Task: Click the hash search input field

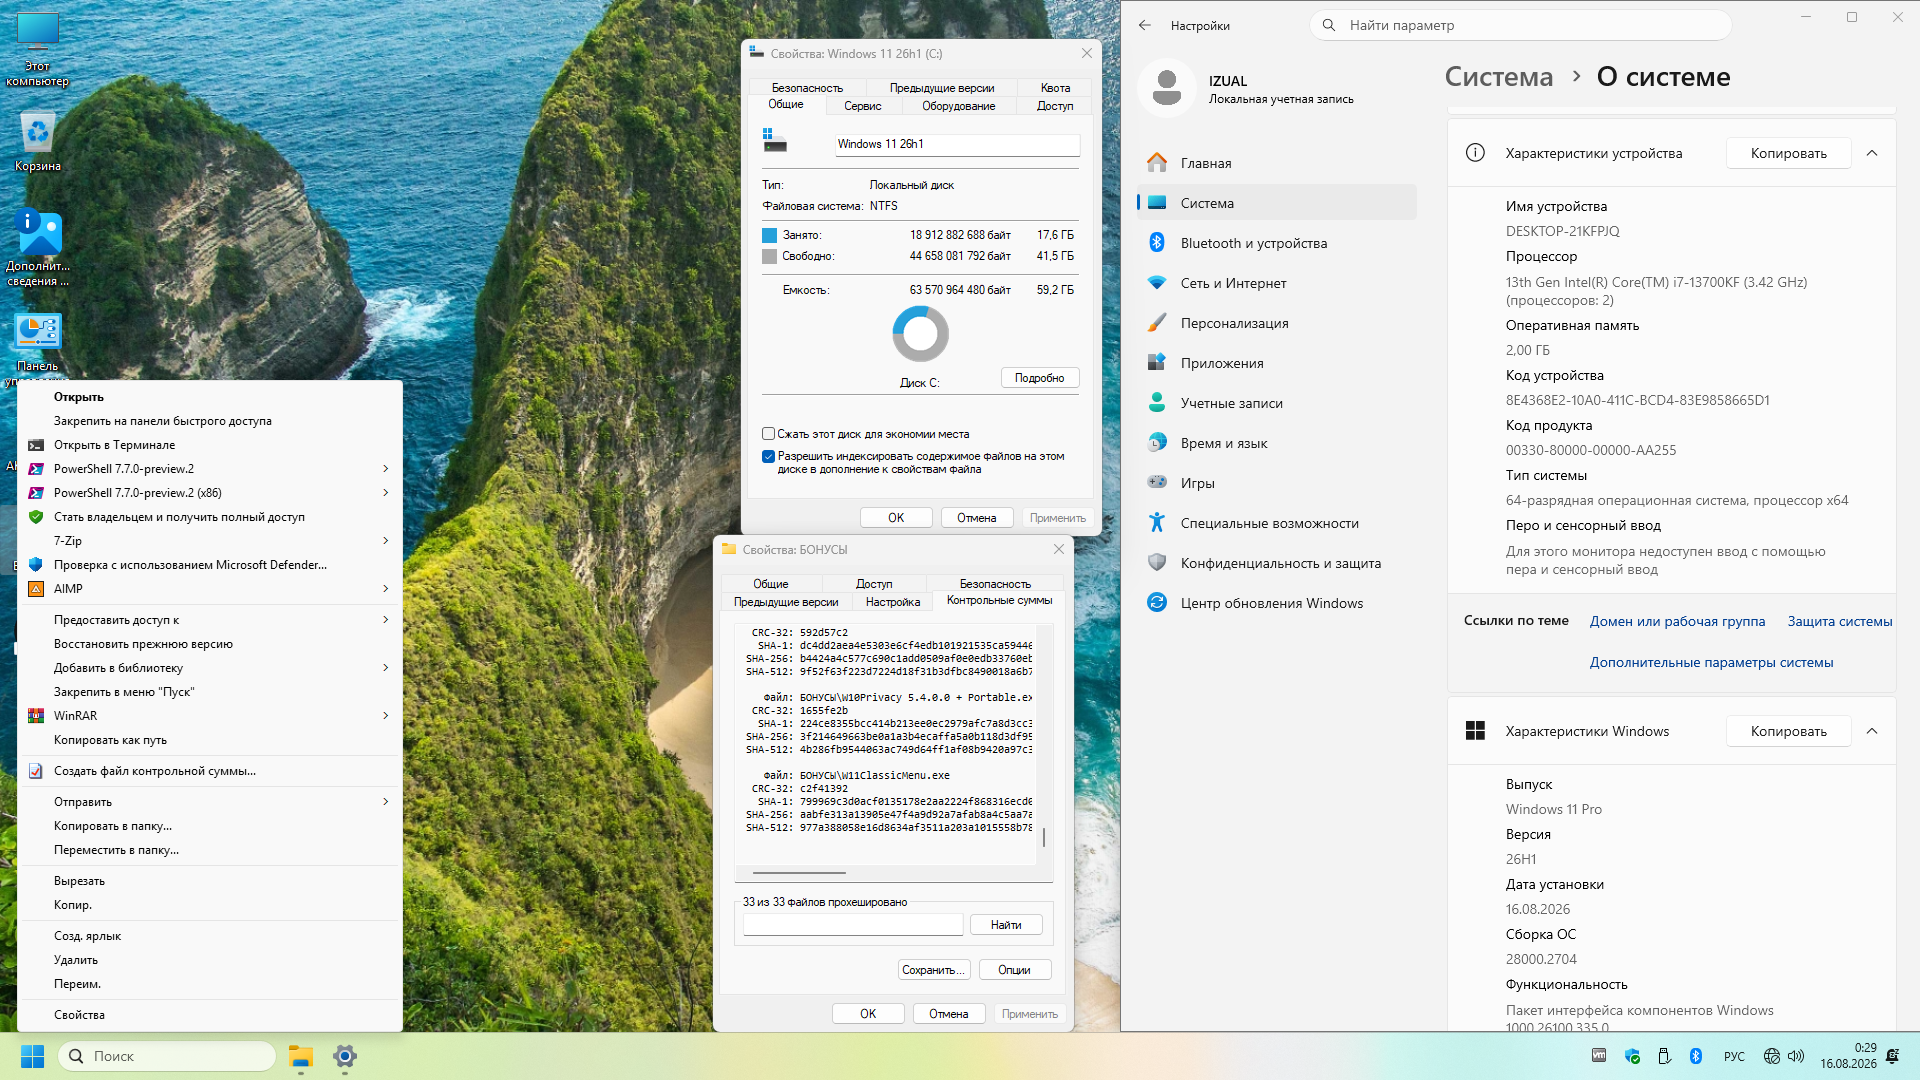Action: click(x=853, y=925)
